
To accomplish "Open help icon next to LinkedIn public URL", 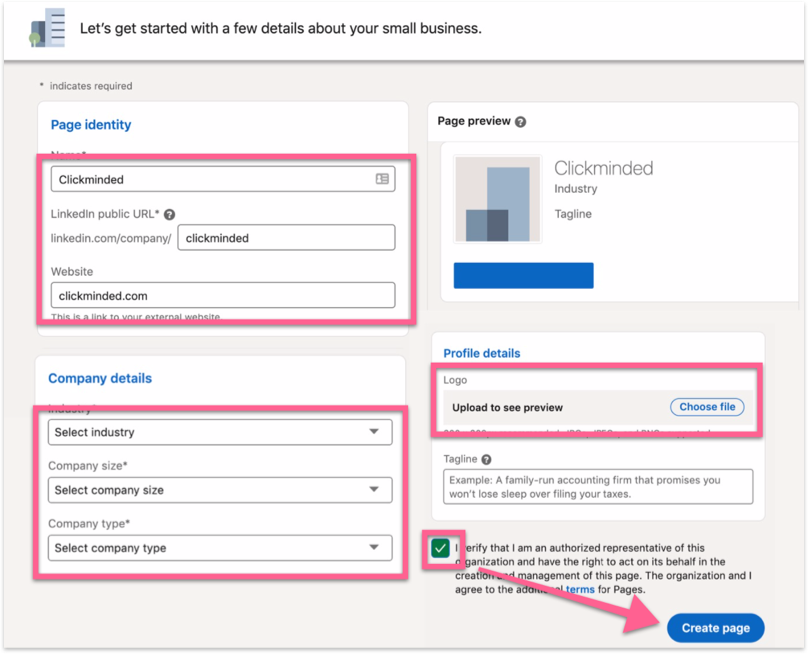I will (169, 214).
